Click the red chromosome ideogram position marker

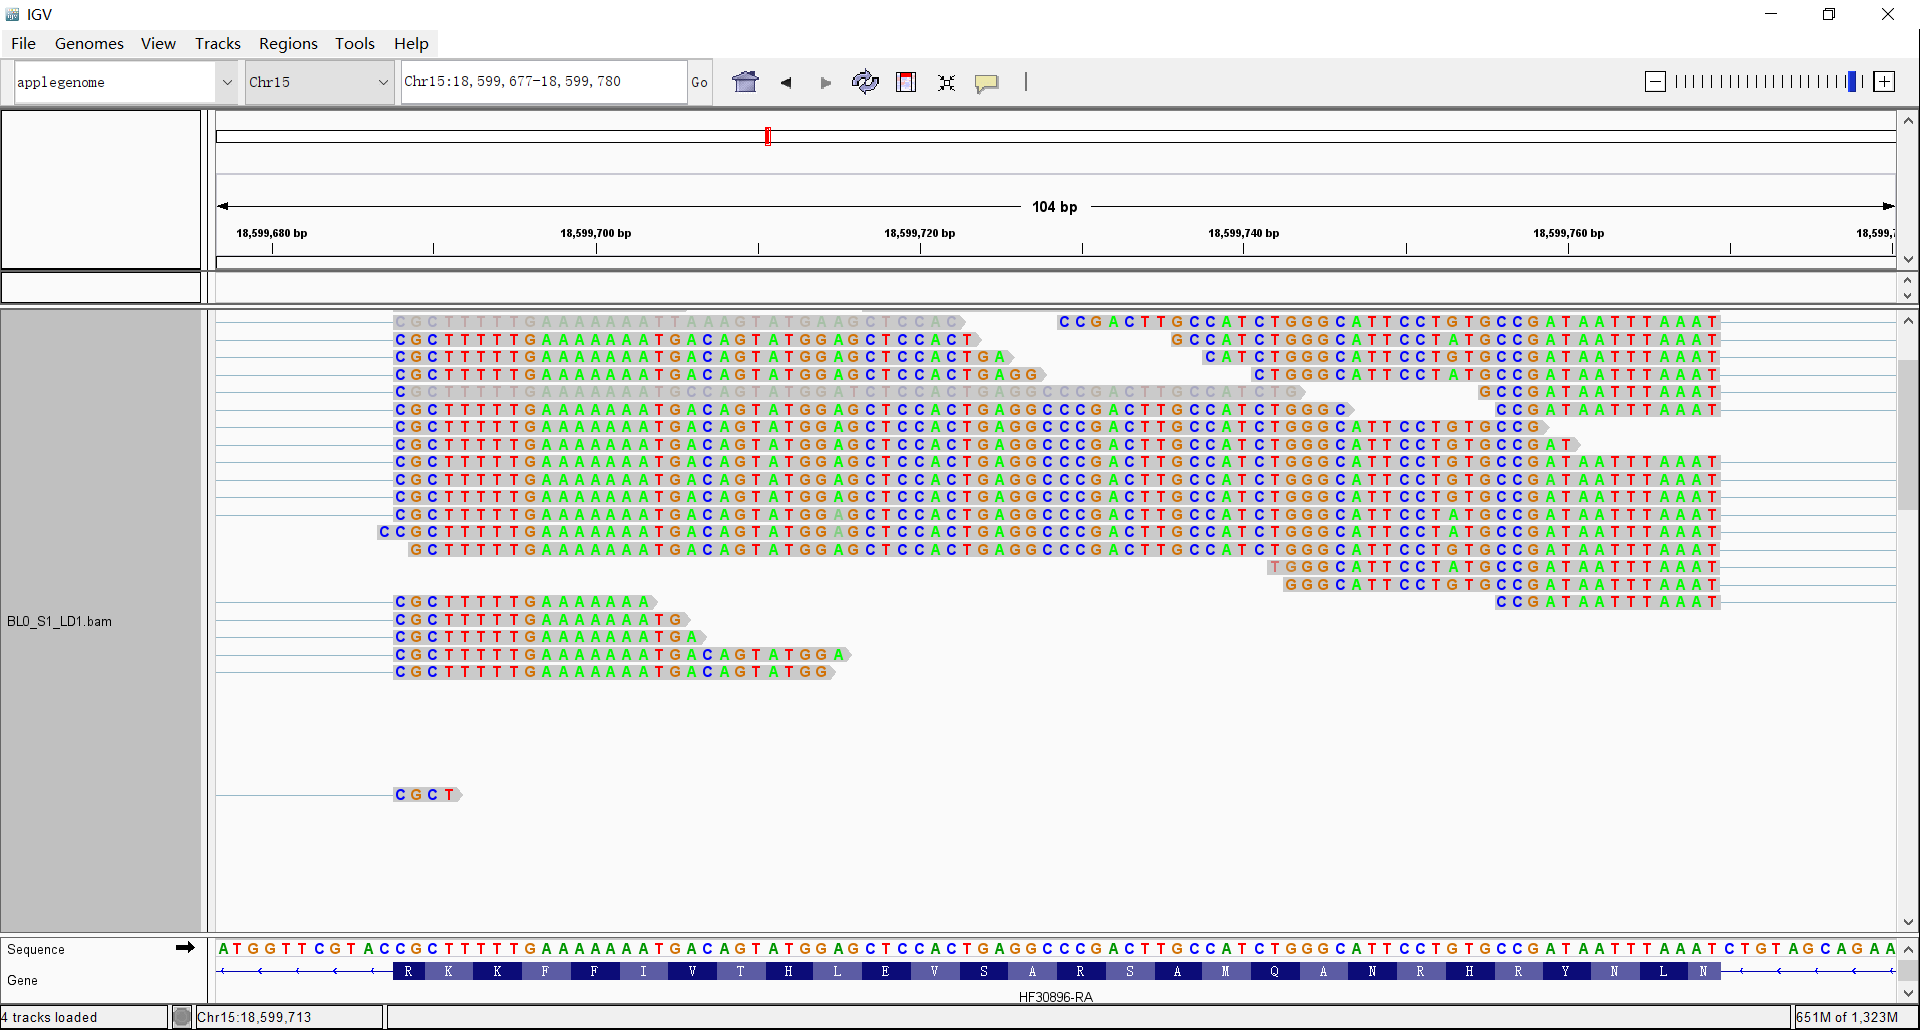coord(768,136)
